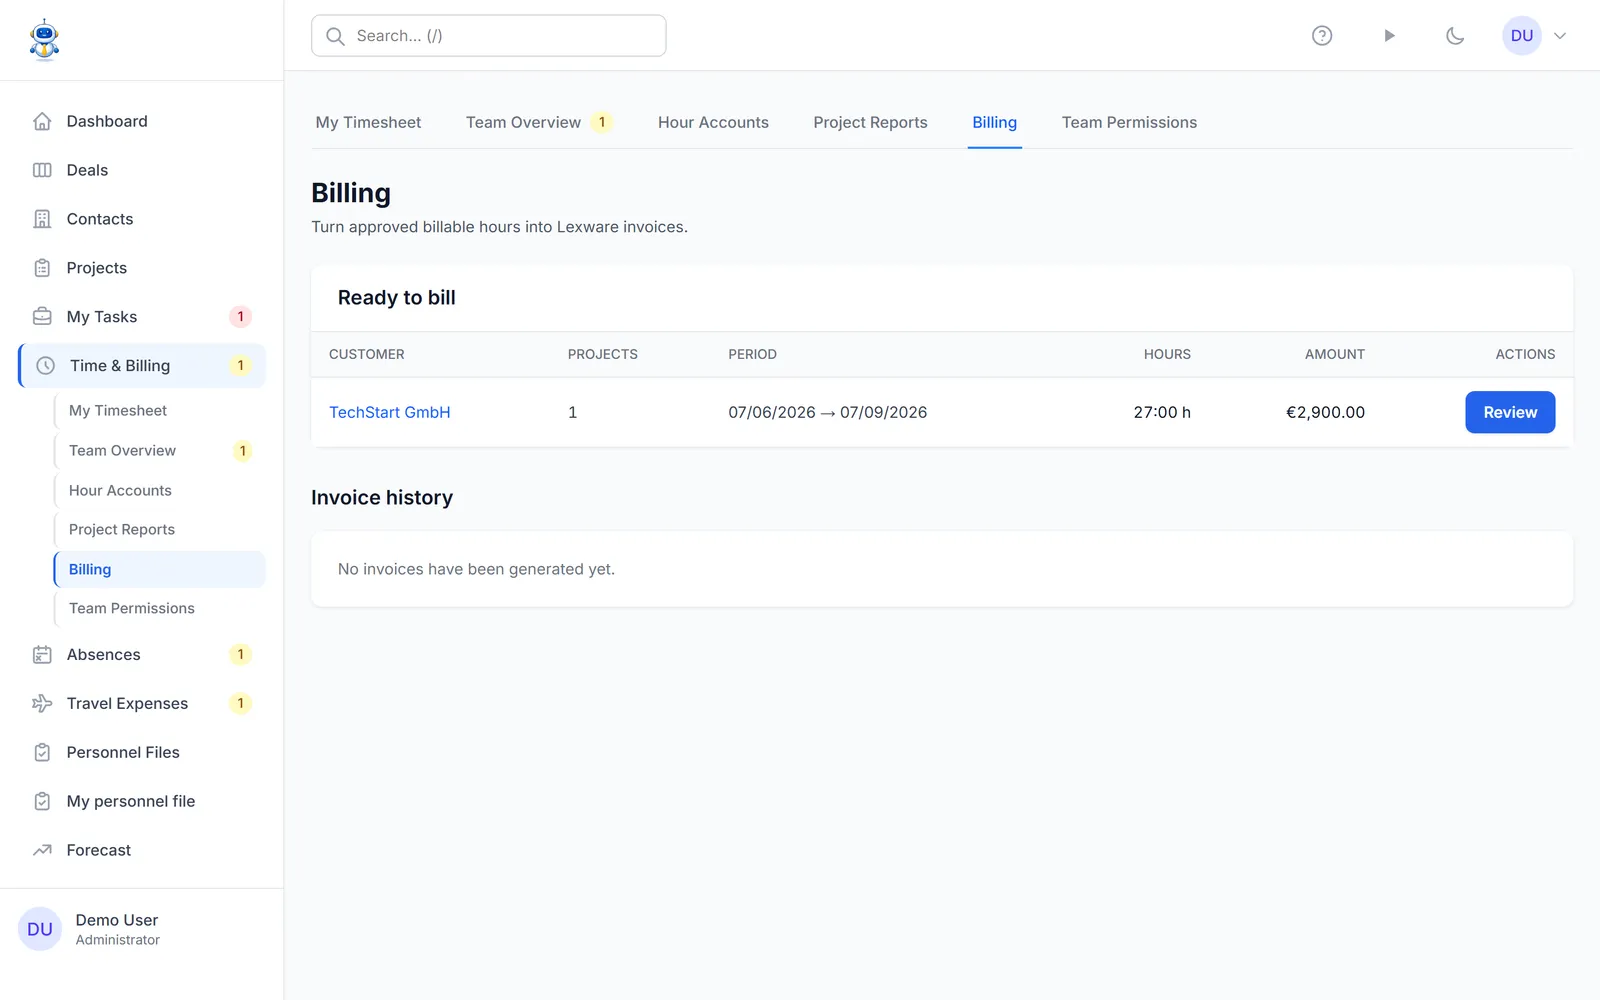The height and width of the screenshot is (1000, 1600).
Task: Click the Personnel Files clipboard icon
Action: point(42,753)
